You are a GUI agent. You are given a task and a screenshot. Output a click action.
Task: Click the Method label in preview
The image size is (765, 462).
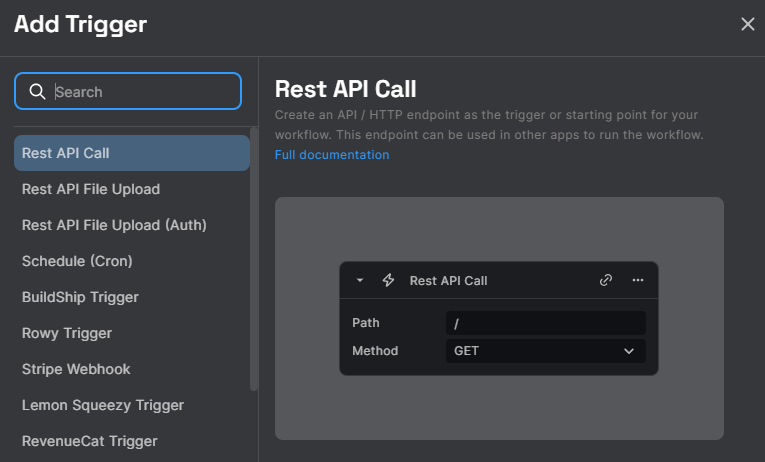(375, 351)
